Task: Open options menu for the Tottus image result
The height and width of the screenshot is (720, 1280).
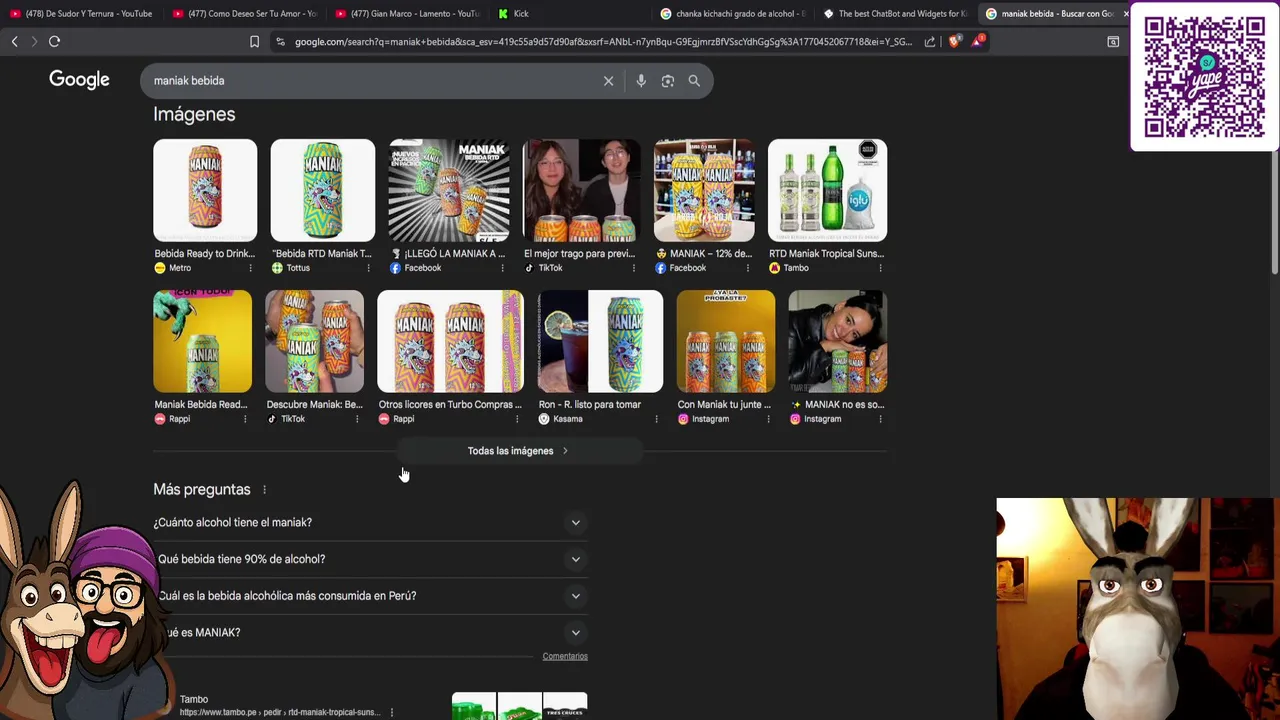Action: 368,268
